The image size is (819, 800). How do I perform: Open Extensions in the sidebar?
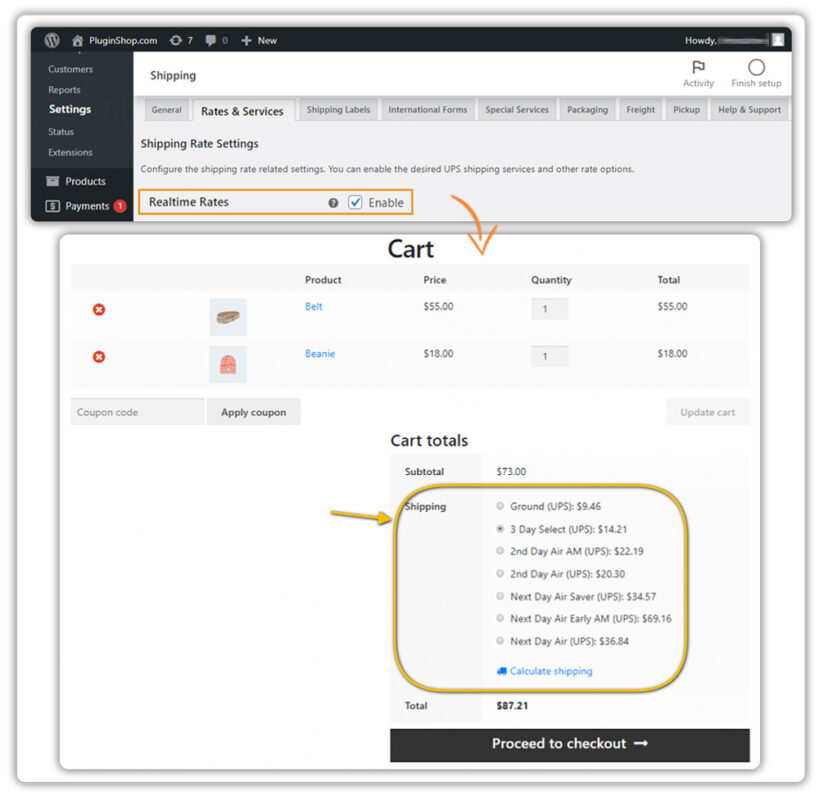[x=70, y=152]
